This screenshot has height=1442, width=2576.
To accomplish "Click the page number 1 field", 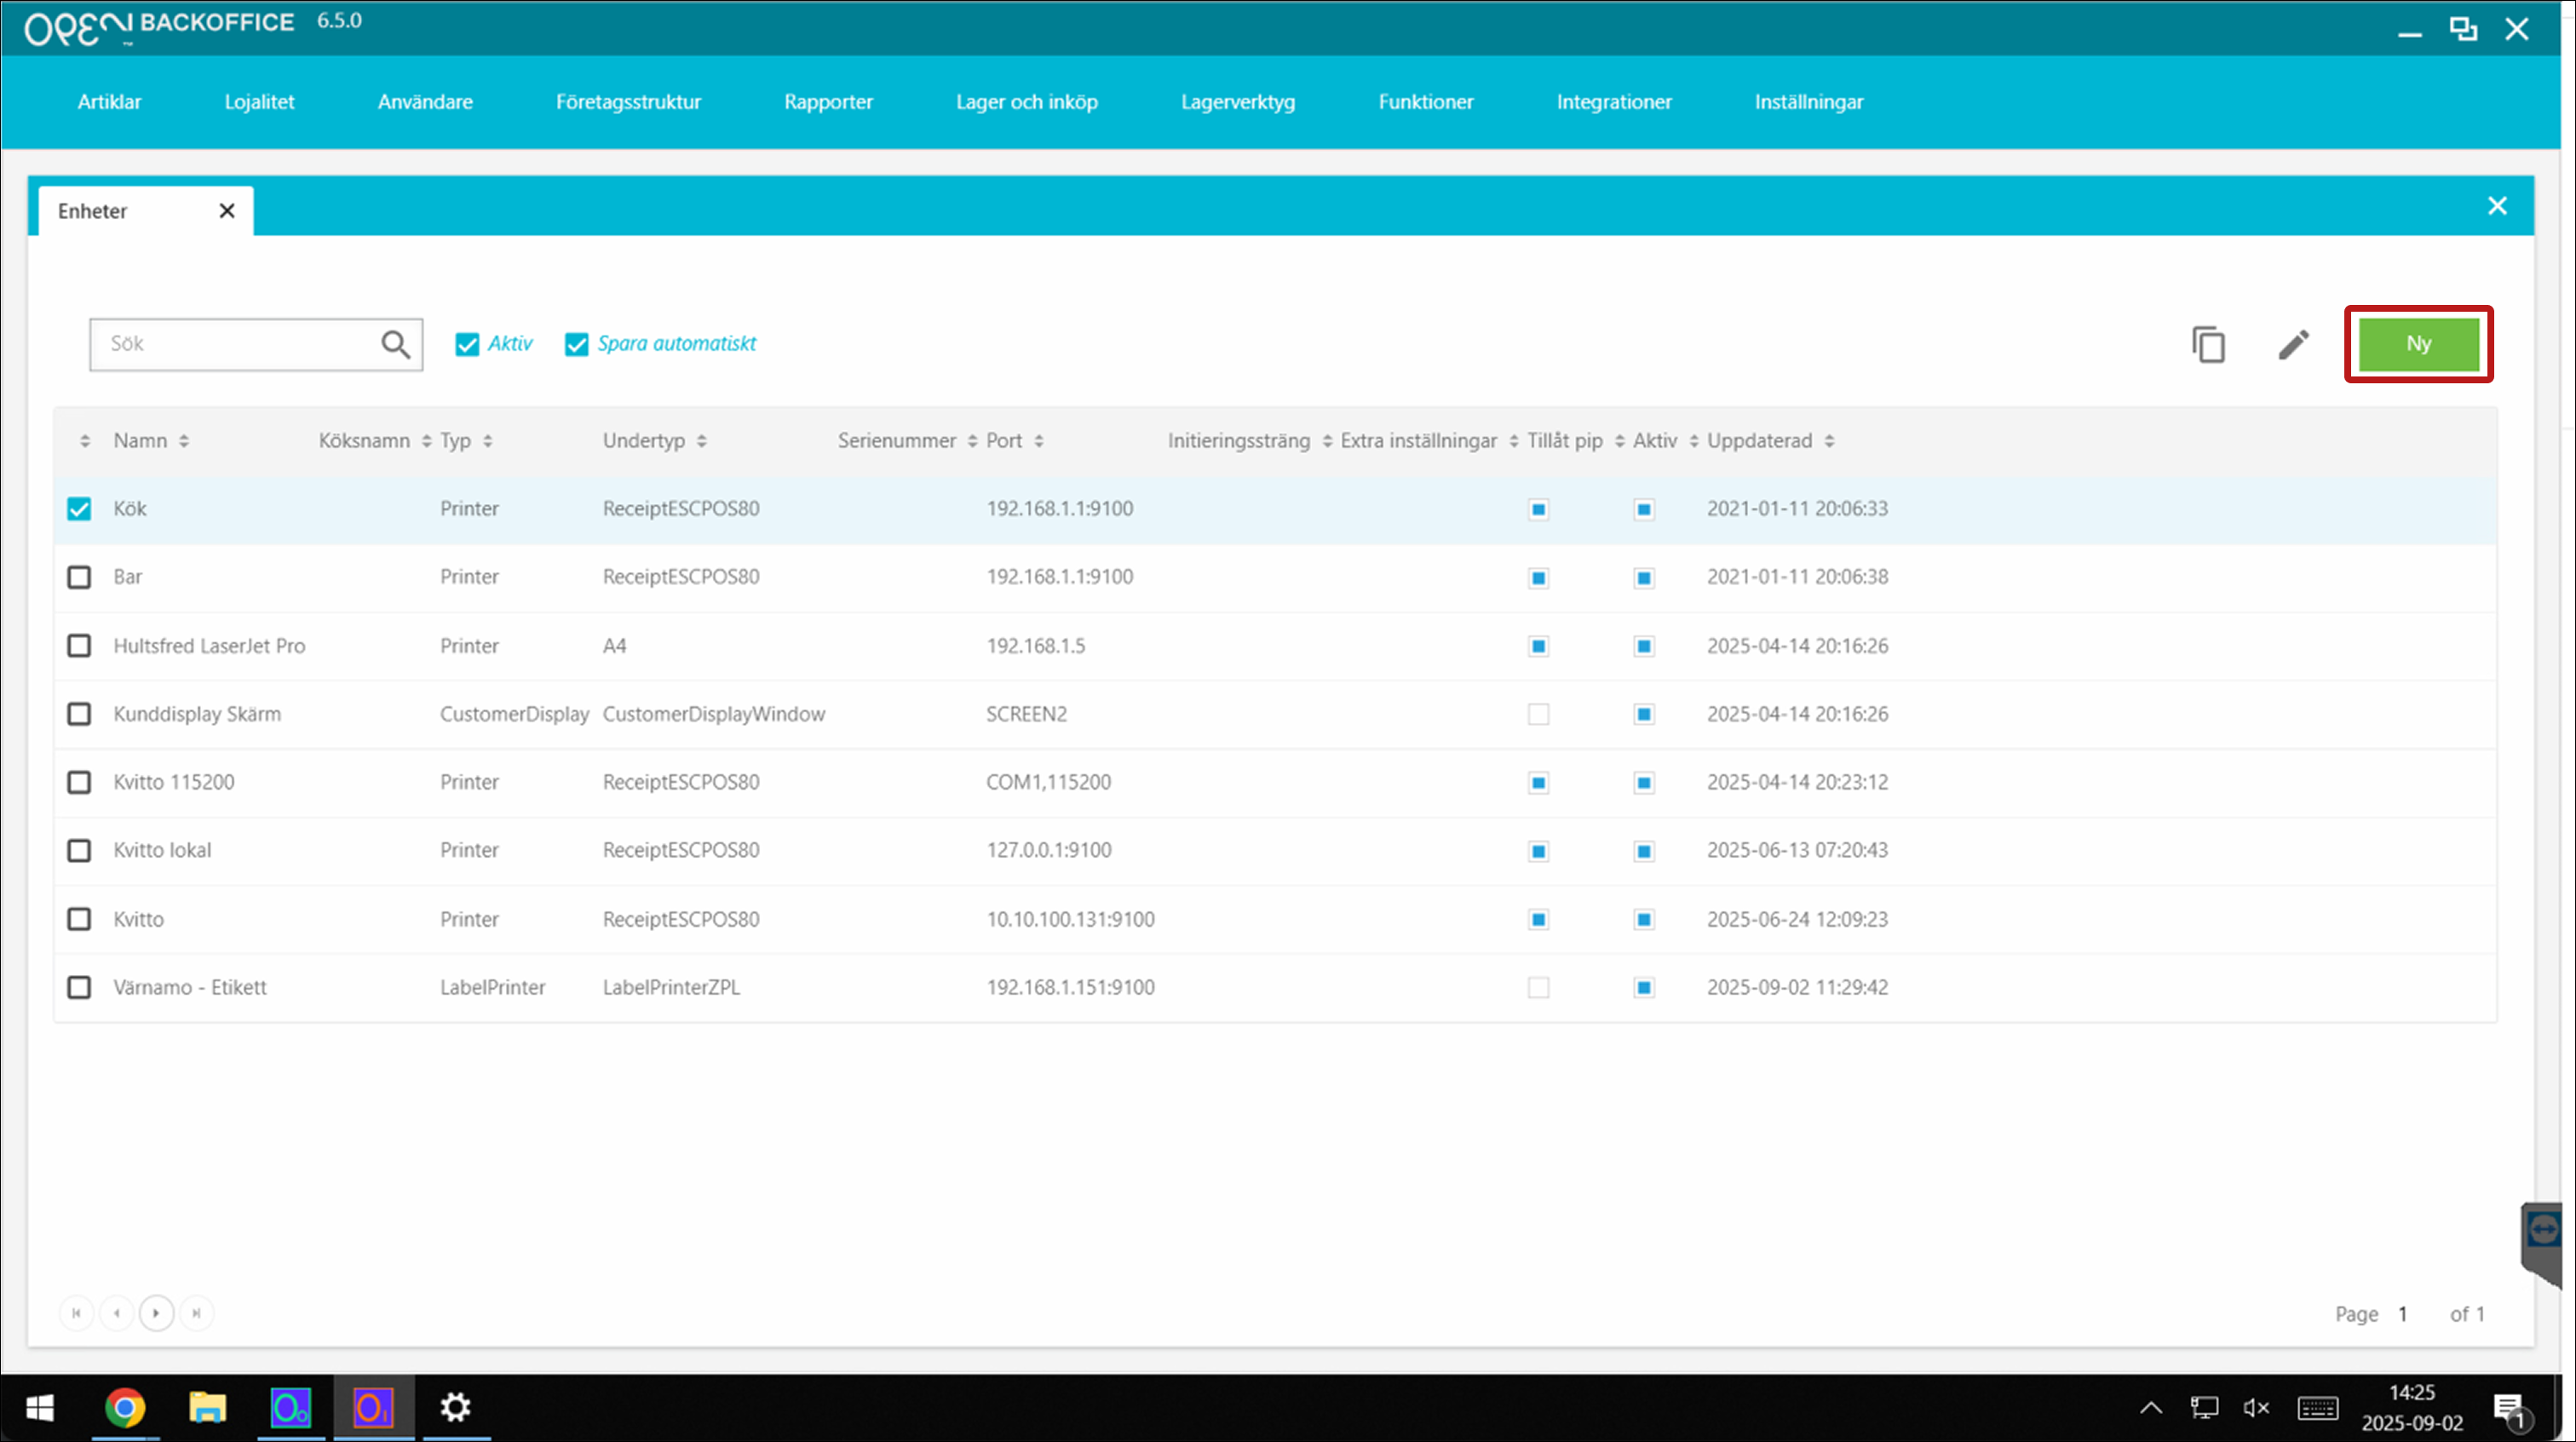I will (x=2403, y=1314).
